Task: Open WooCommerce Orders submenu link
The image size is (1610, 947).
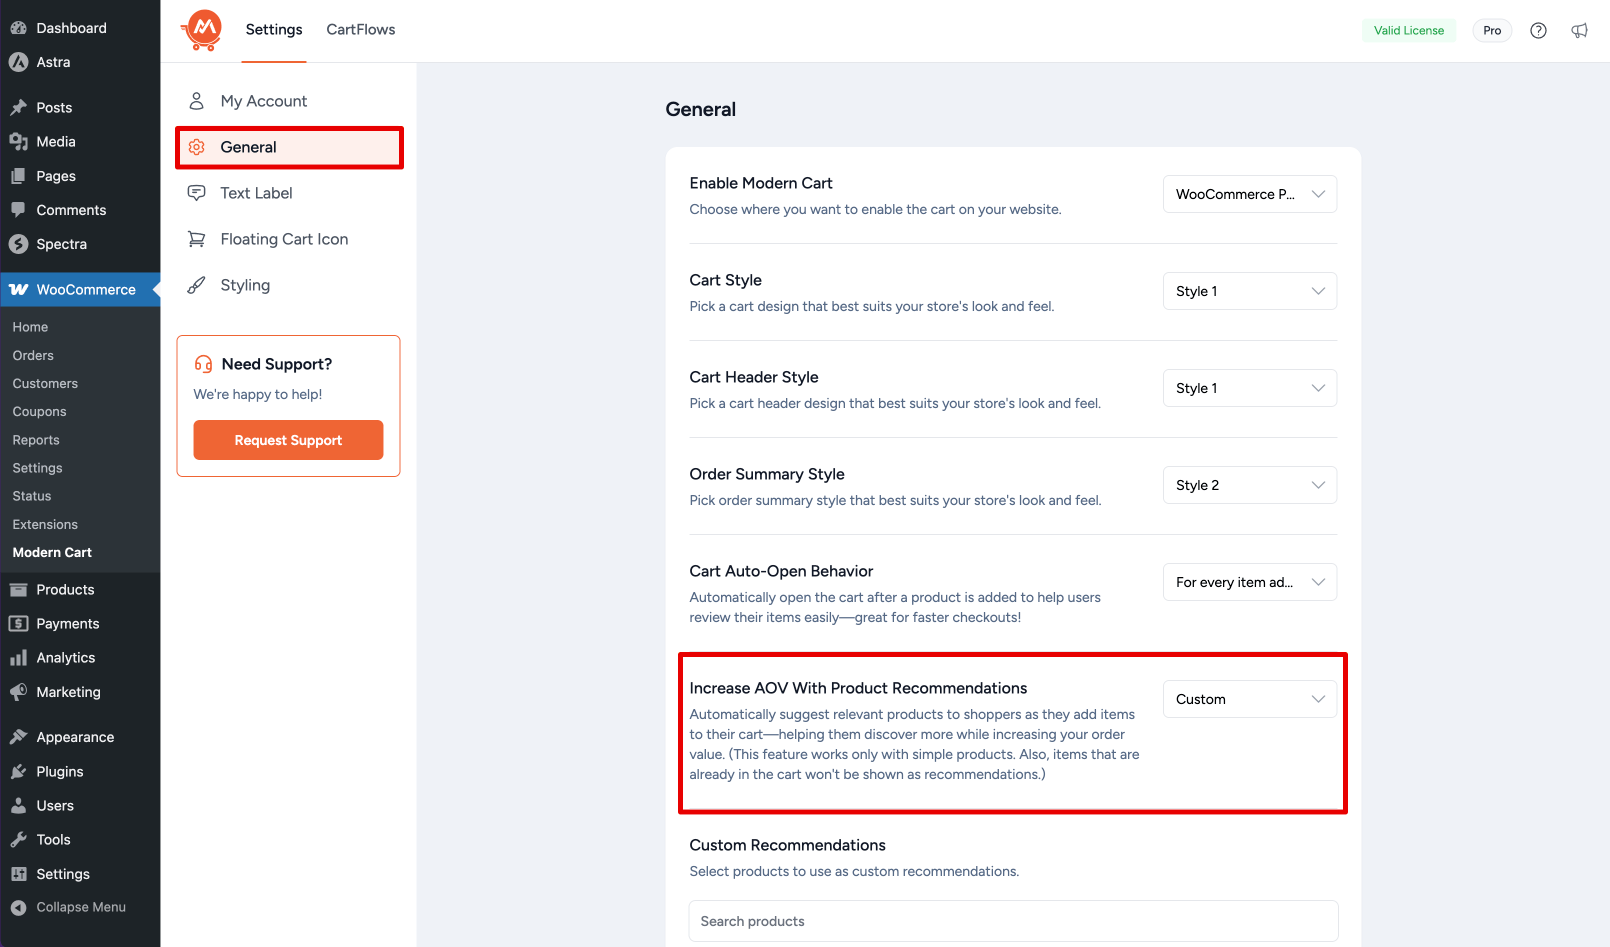Action: (x=33, y=355)
